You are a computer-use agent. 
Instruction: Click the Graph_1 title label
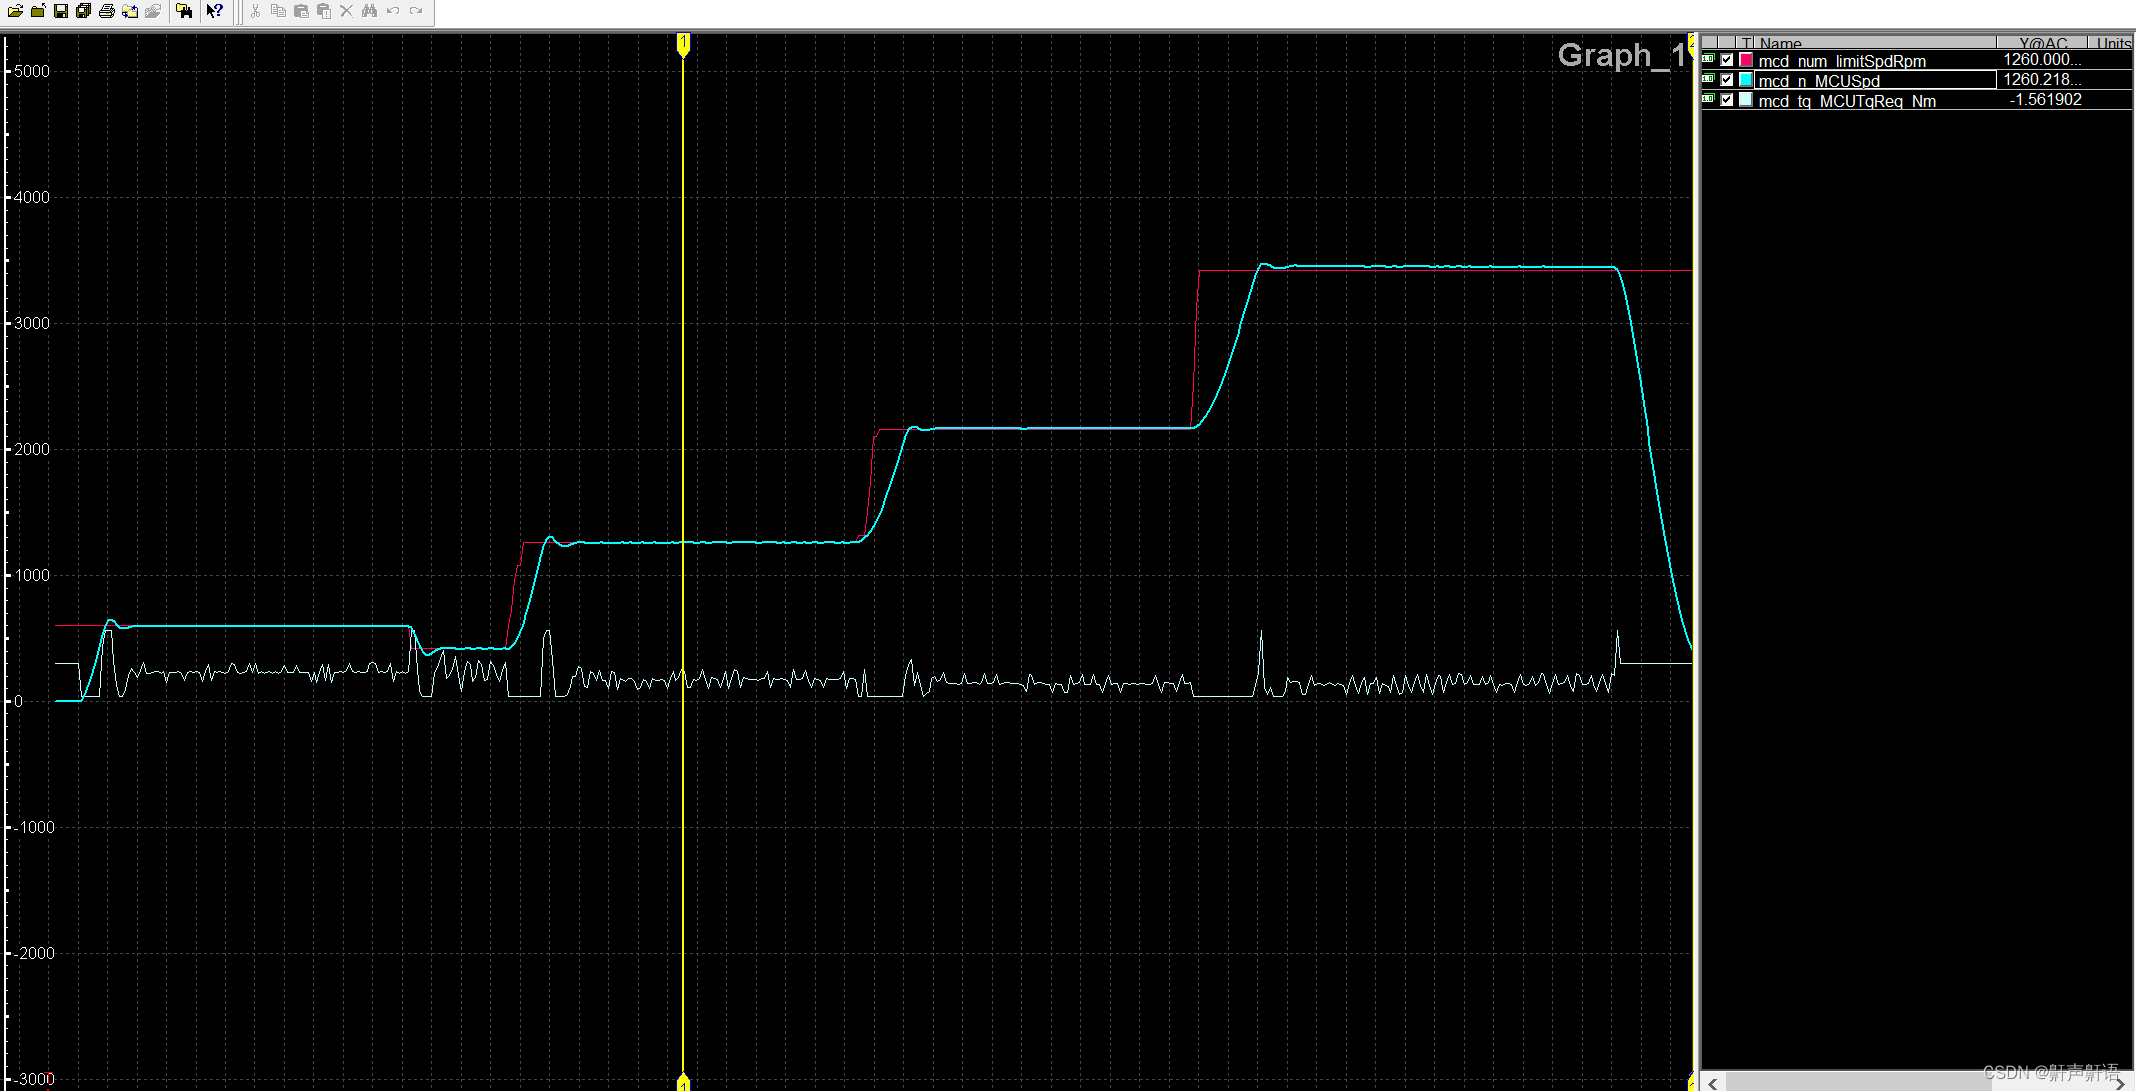[x=1622, y=55]
